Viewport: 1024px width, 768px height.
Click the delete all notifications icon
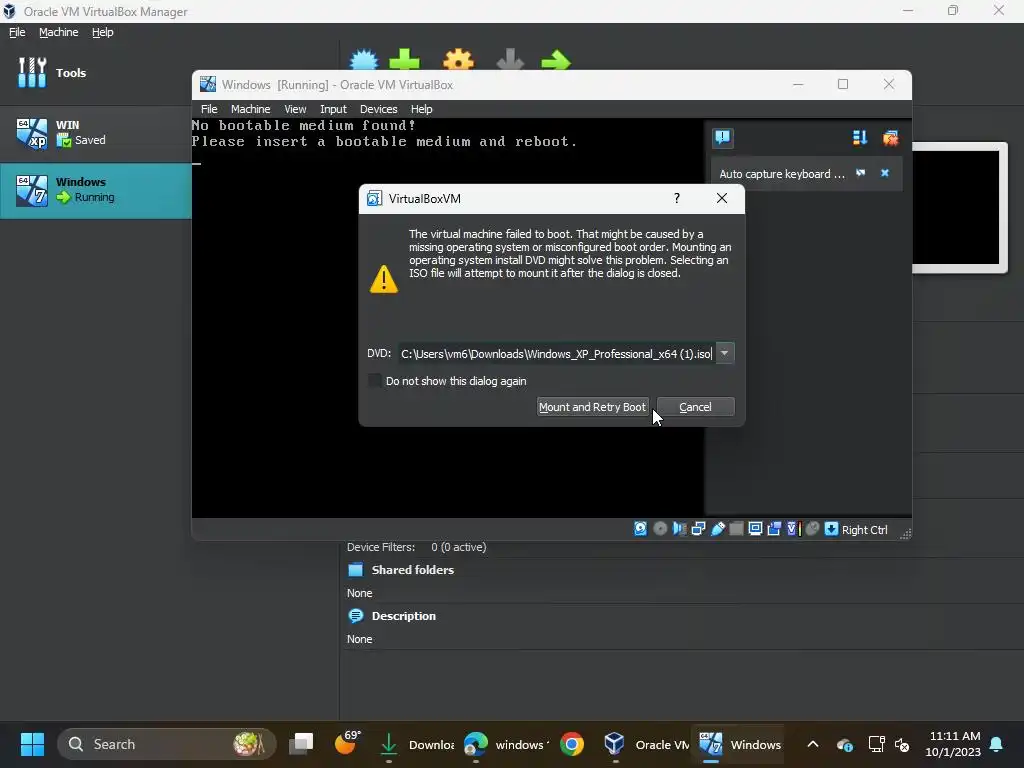coord(891,138)
